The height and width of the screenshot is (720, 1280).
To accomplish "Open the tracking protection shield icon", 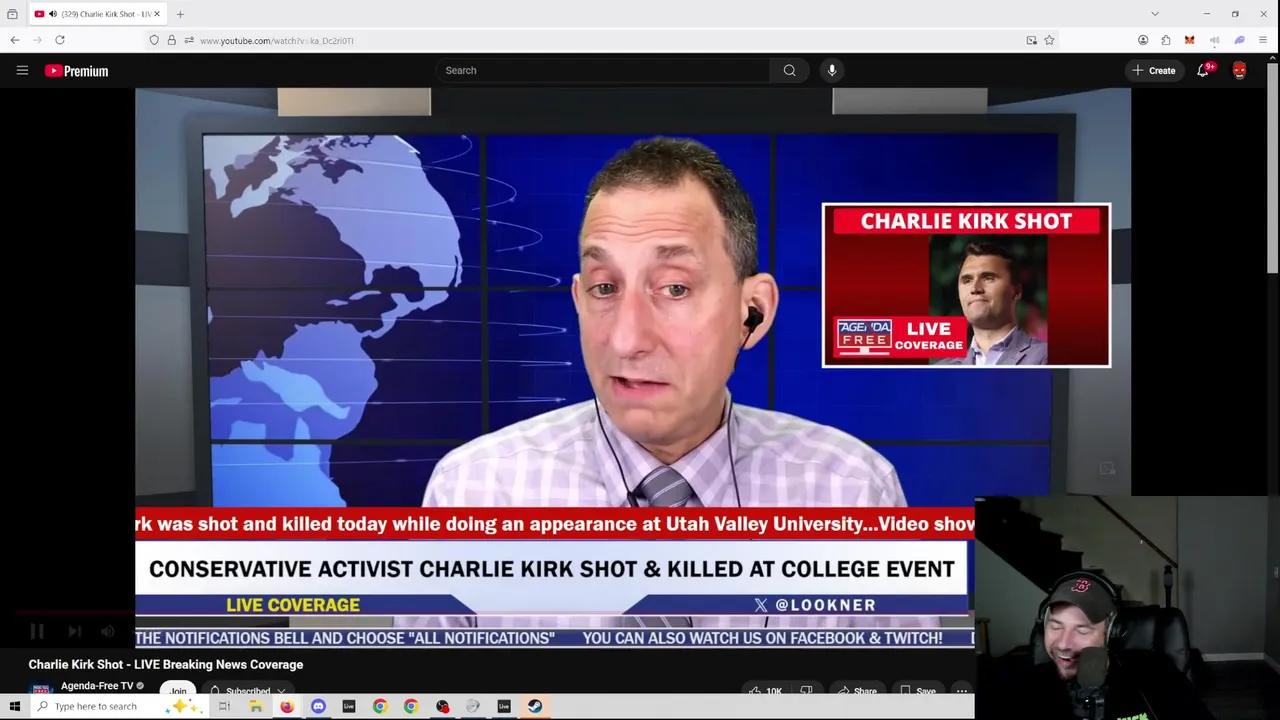I will coord(154,40).
